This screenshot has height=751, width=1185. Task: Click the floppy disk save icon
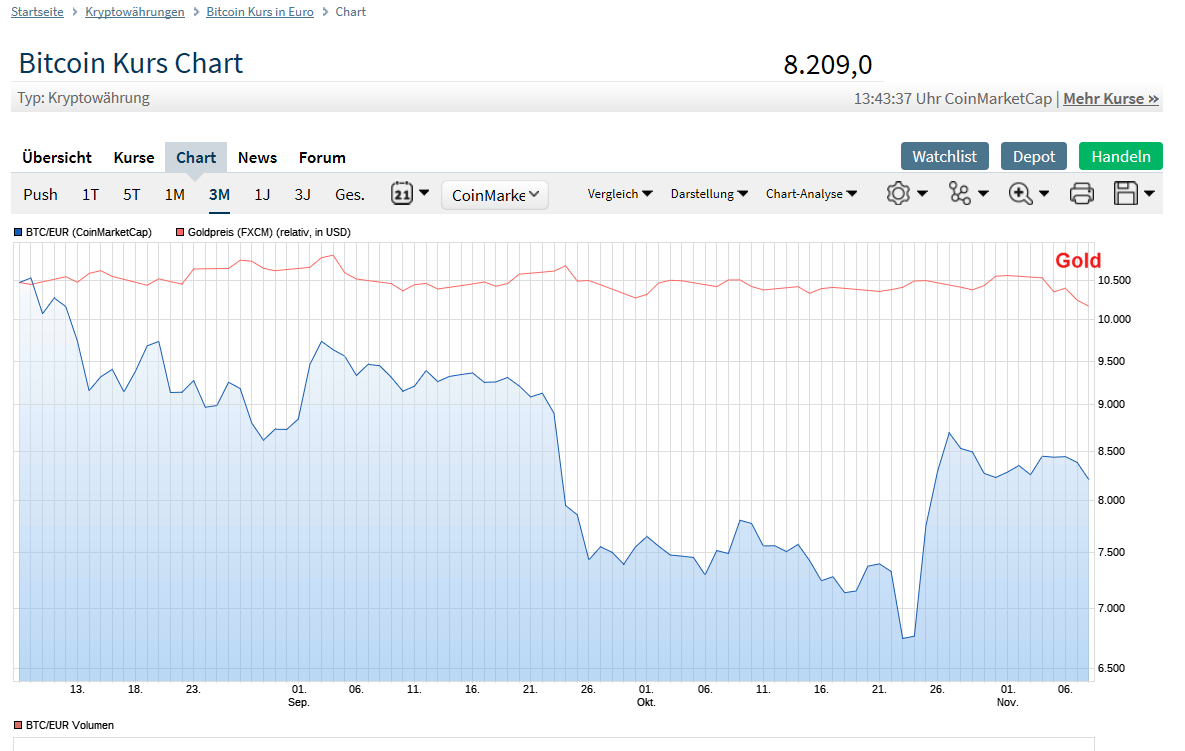coord(1125,193)
